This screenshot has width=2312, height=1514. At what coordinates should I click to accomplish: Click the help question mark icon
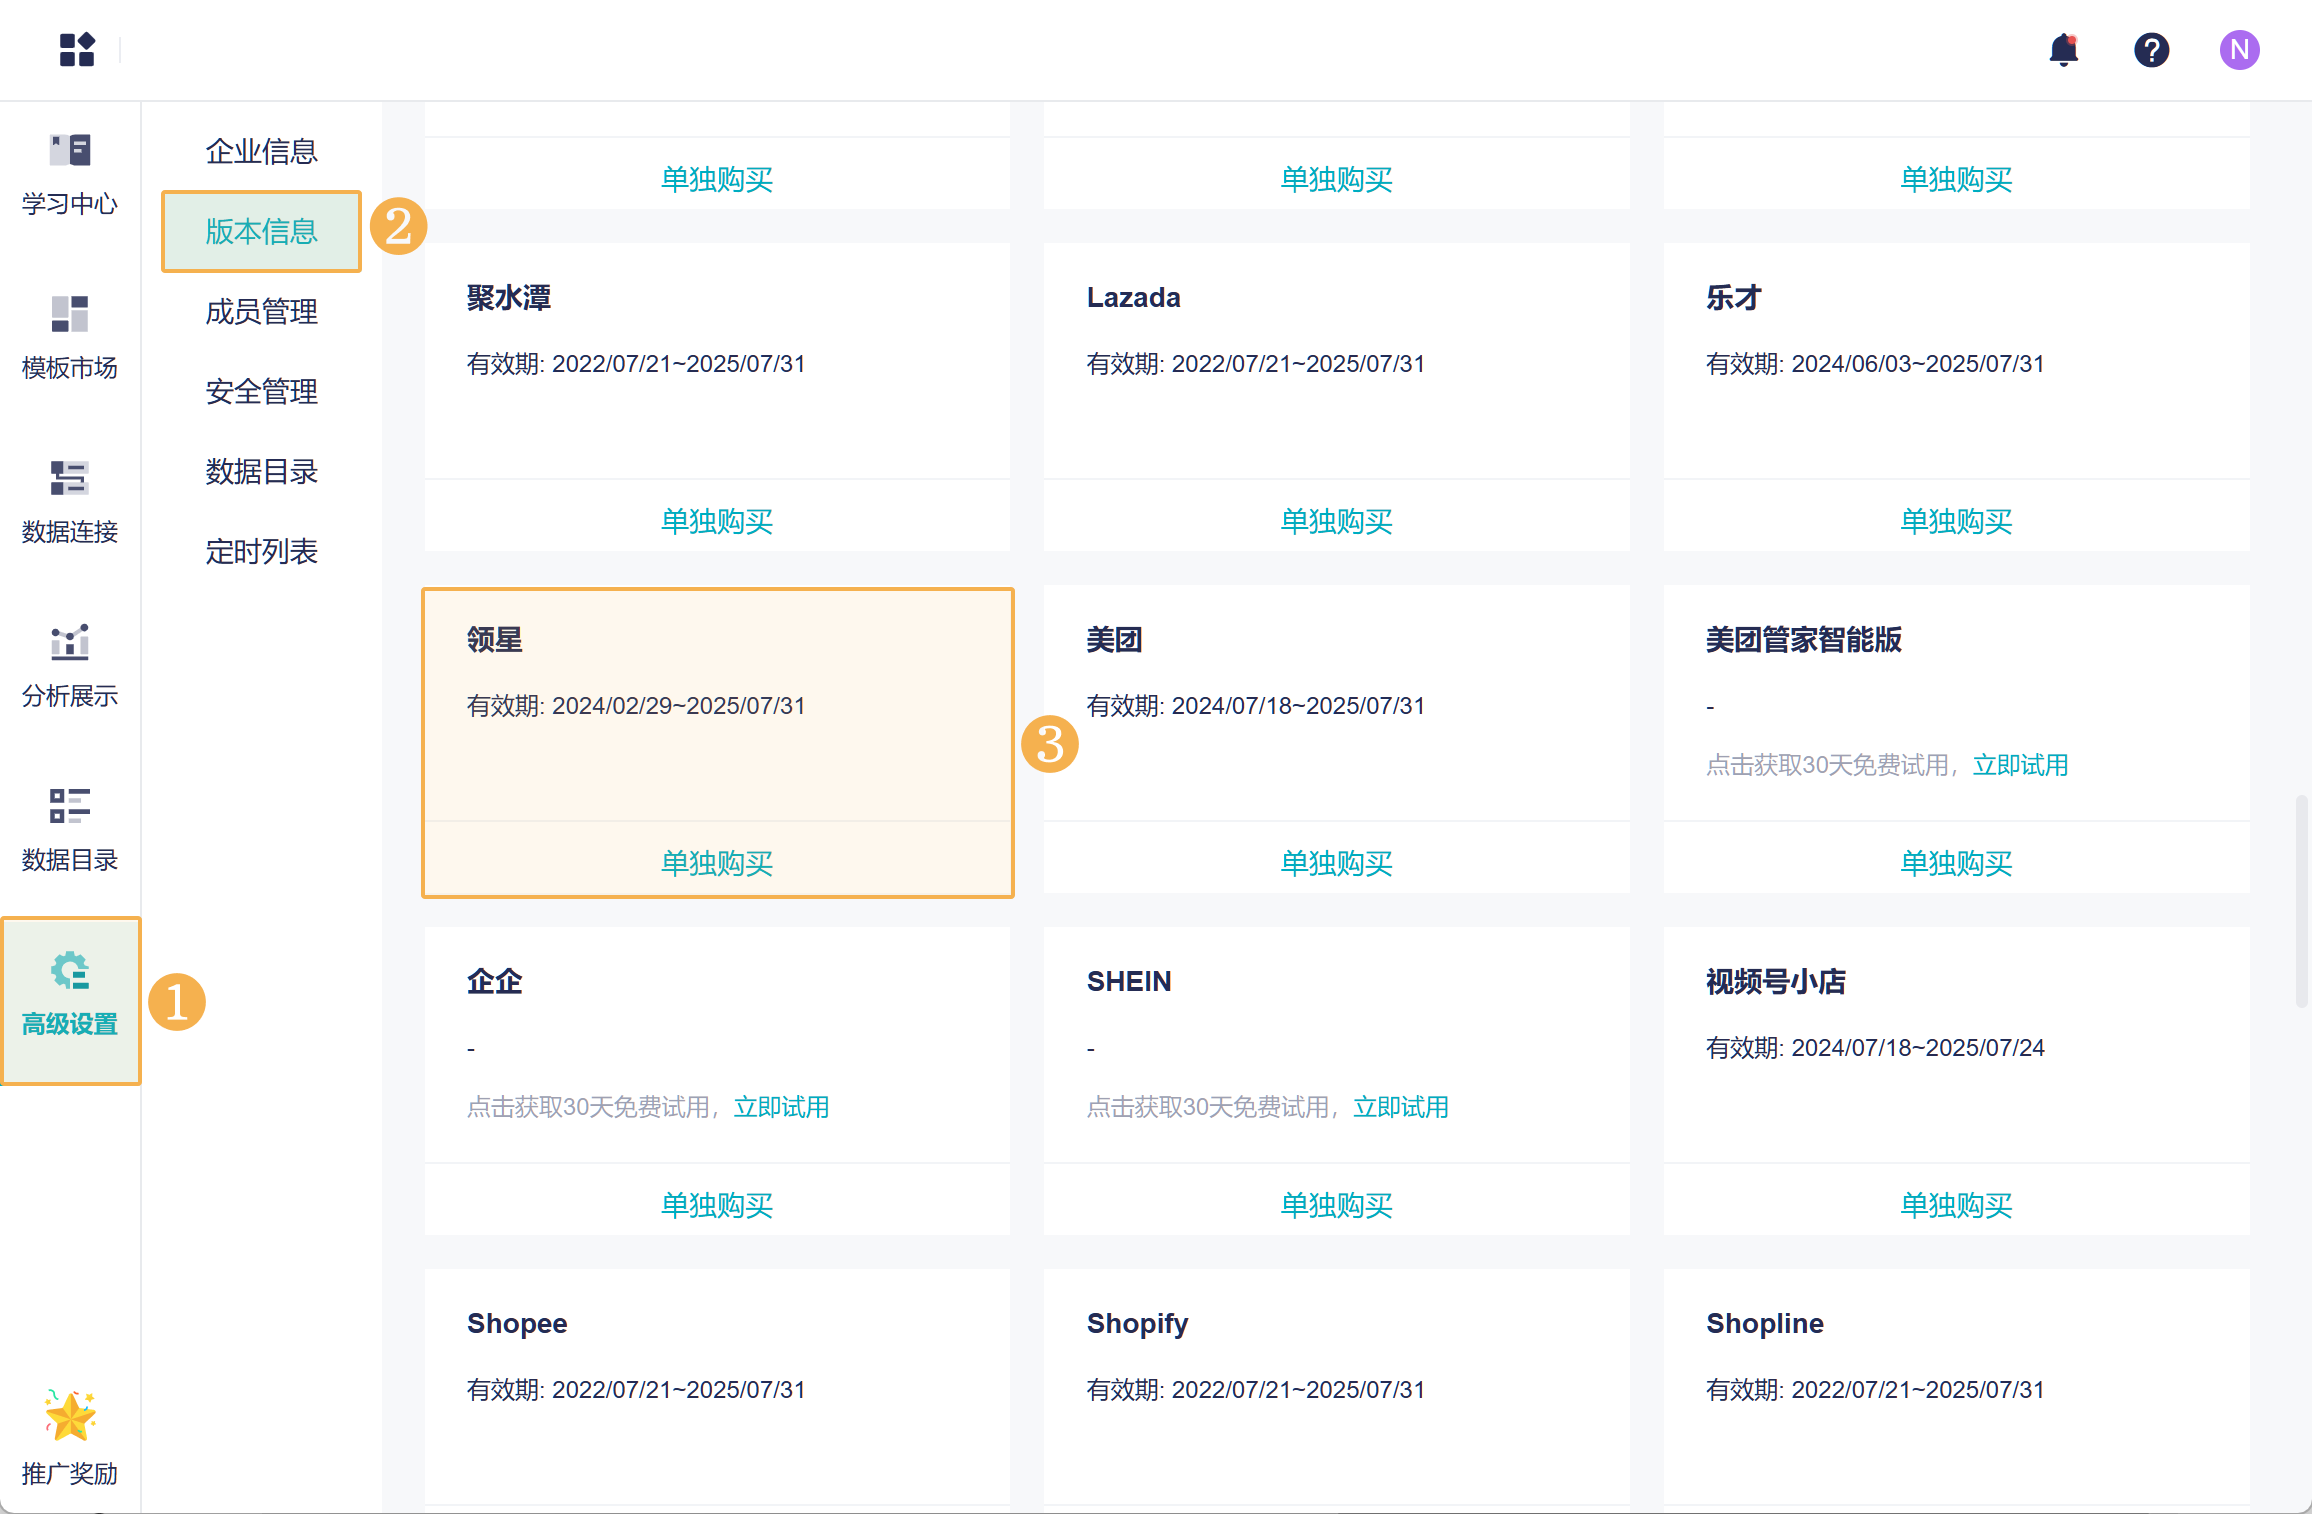tap(2151, 49)
